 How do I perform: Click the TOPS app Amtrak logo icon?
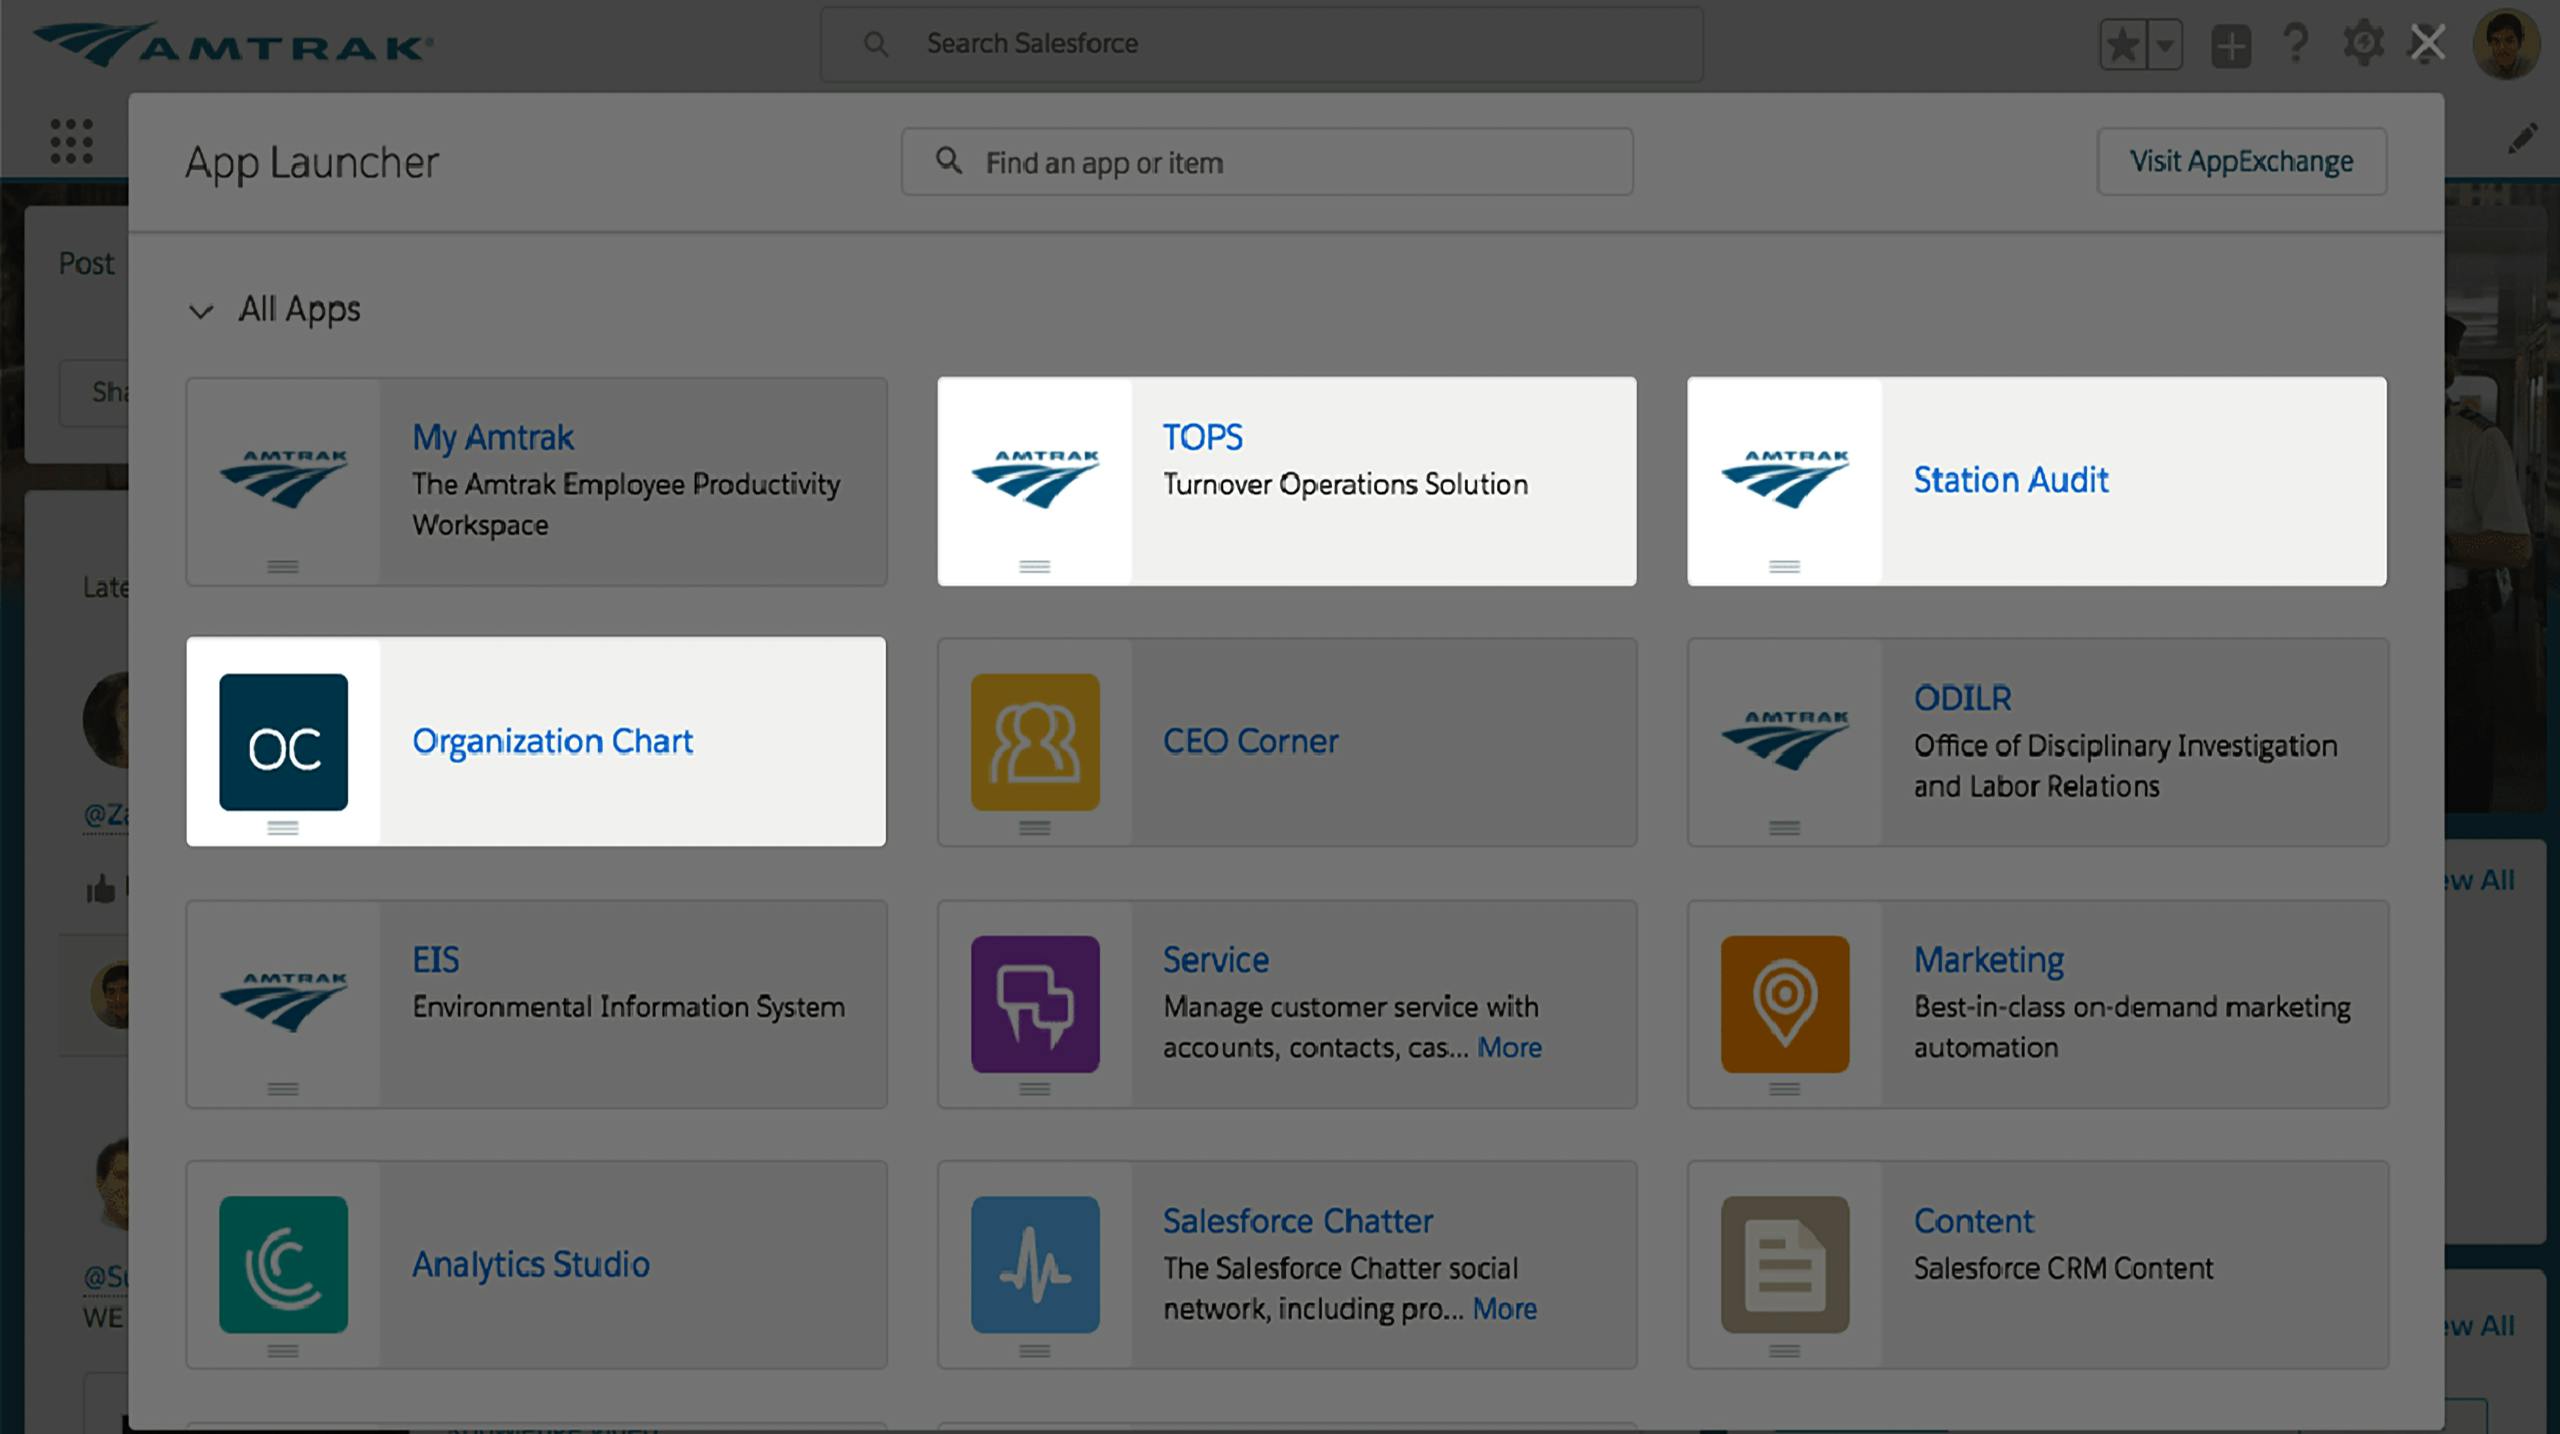pyautogui.click(x=1035, y=479)
